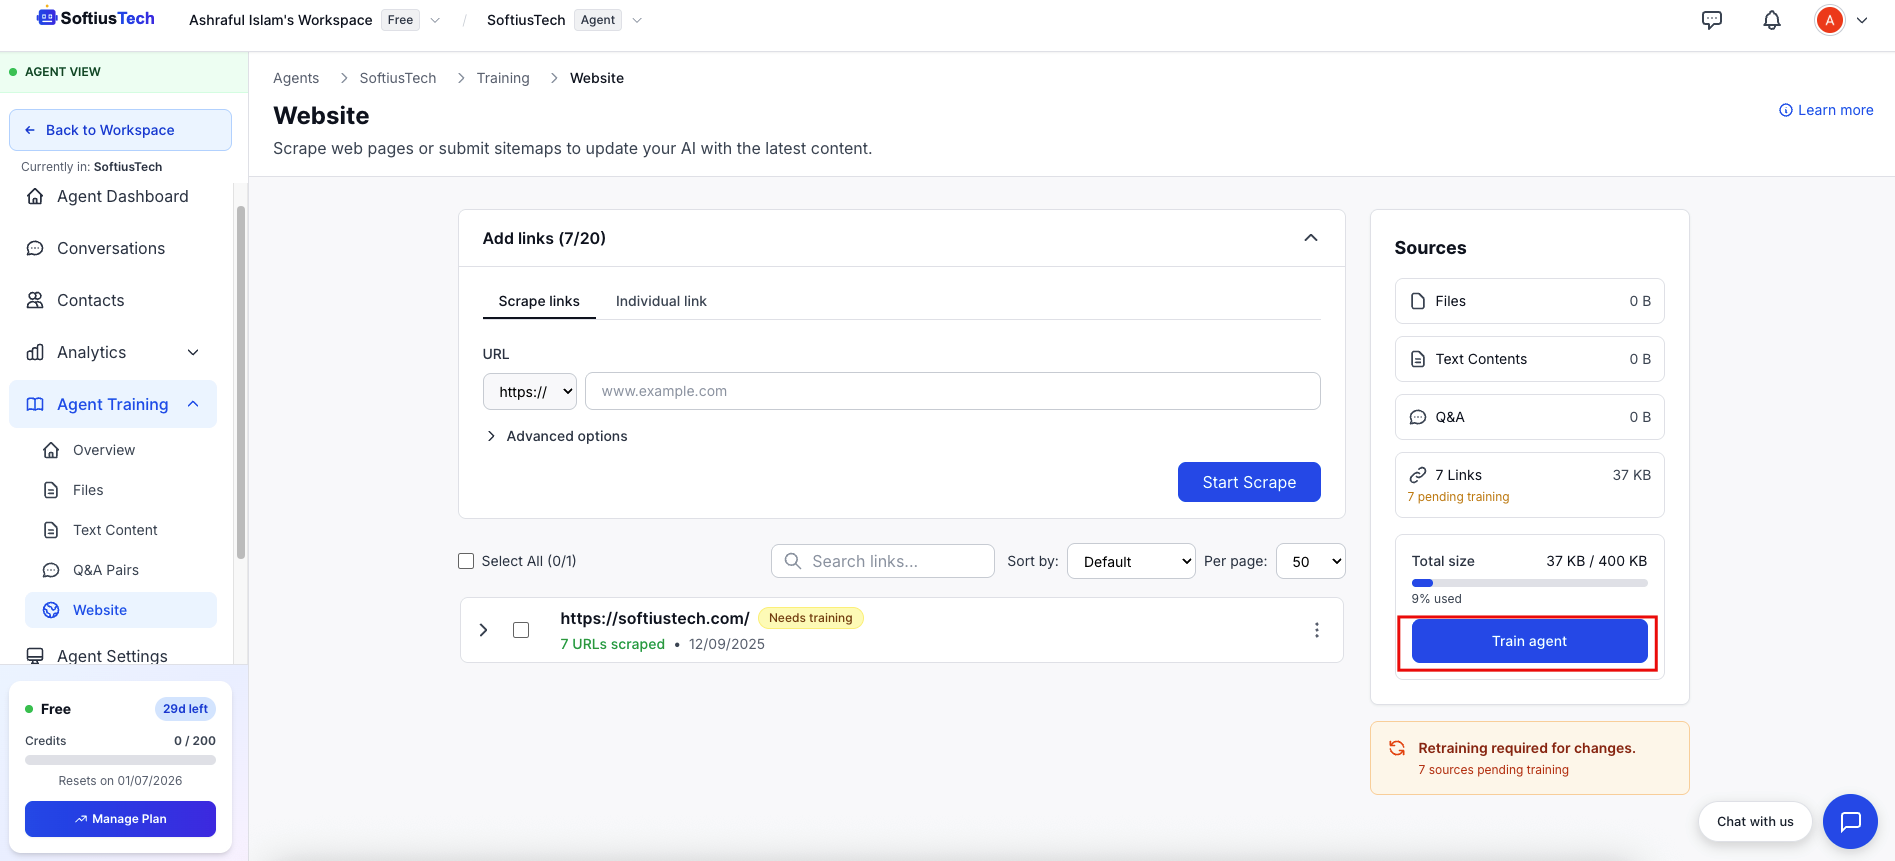The width and height of the screenshot is (1895, 861).
Task: Click the Learn more info icon
Action: (x=1786, y=110)
